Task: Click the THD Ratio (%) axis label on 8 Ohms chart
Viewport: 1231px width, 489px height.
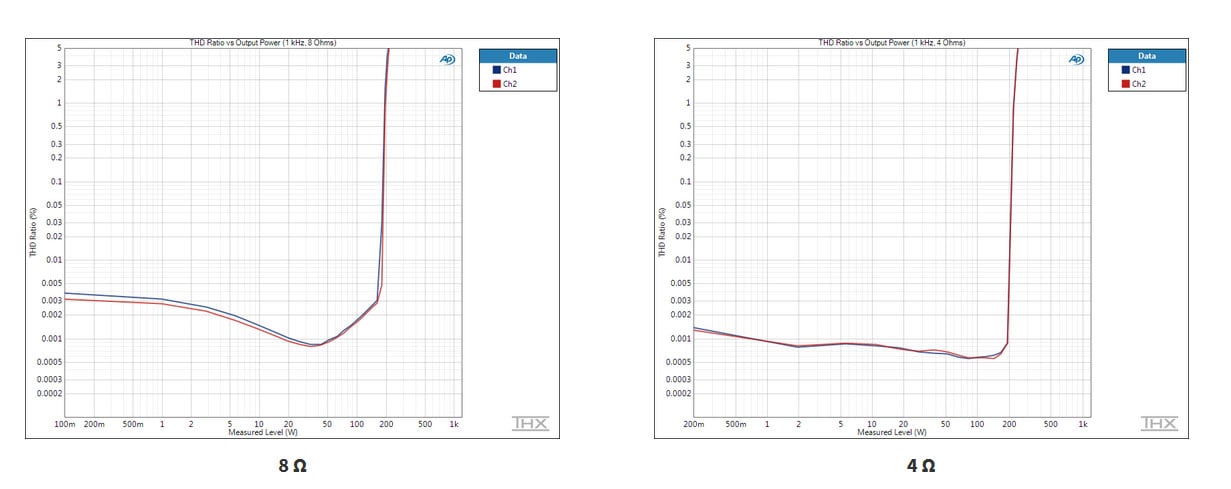Action: [32, 234]
